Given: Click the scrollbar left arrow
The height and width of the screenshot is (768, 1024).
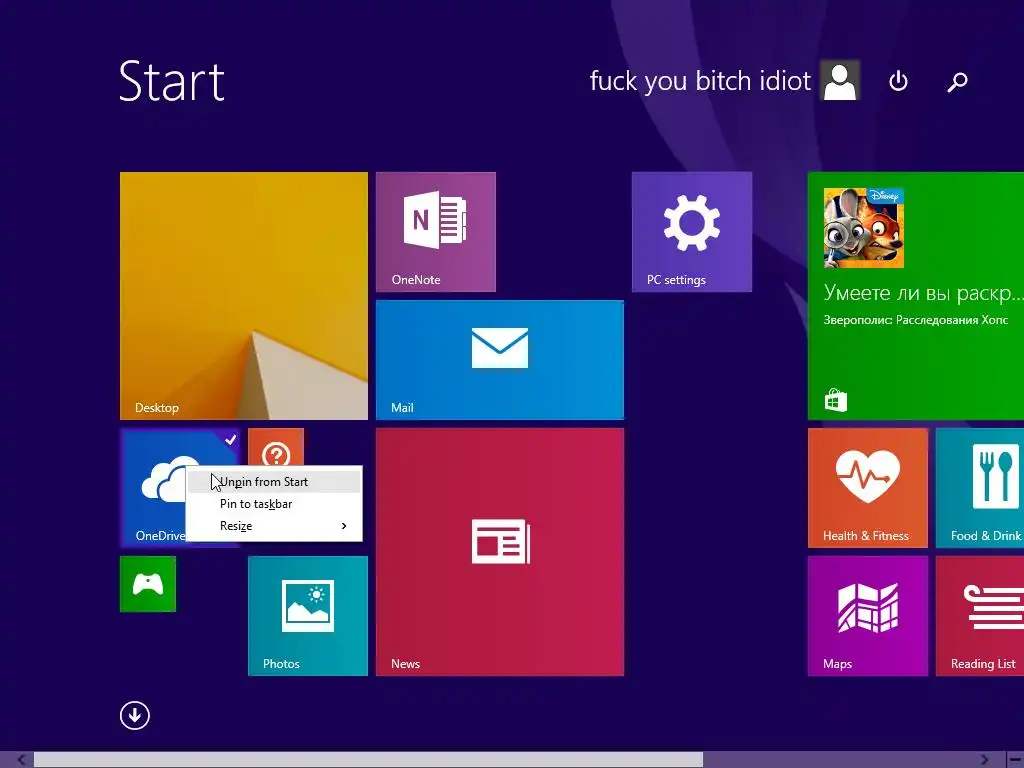Looking at the screenshot, I should 20,760.
